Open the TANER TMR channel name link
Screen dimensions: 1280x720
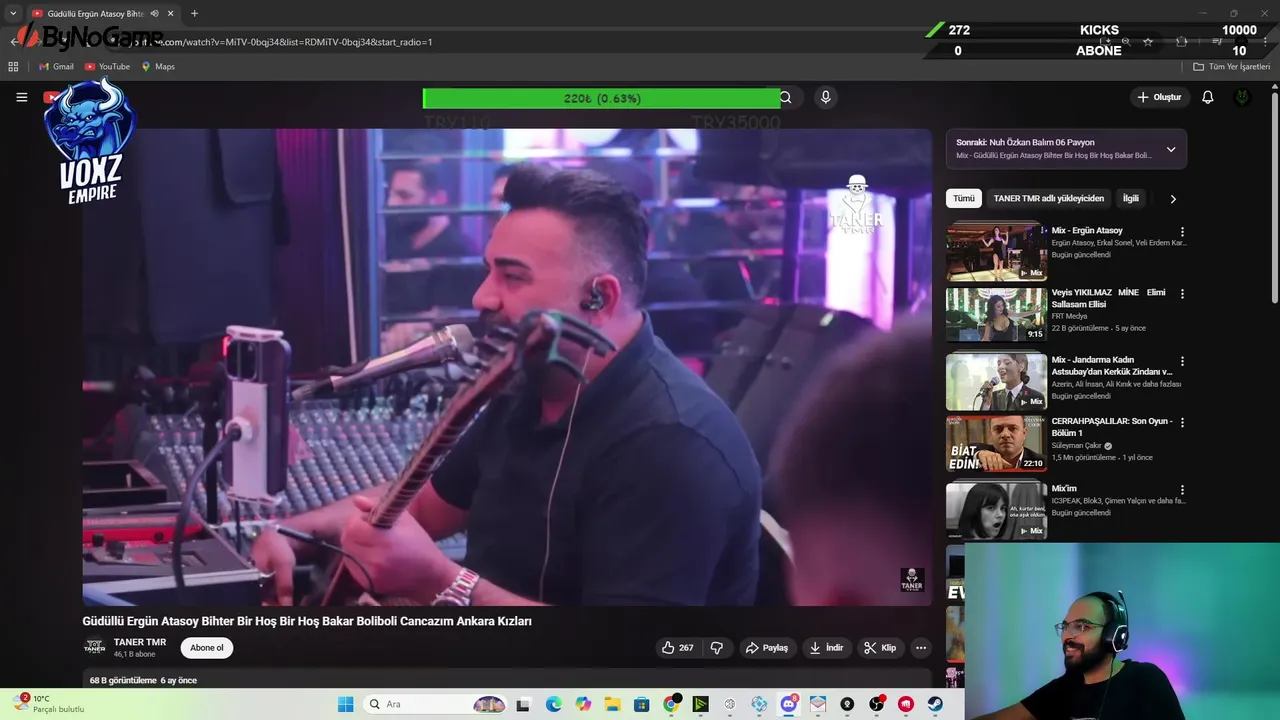coord(140,642)
